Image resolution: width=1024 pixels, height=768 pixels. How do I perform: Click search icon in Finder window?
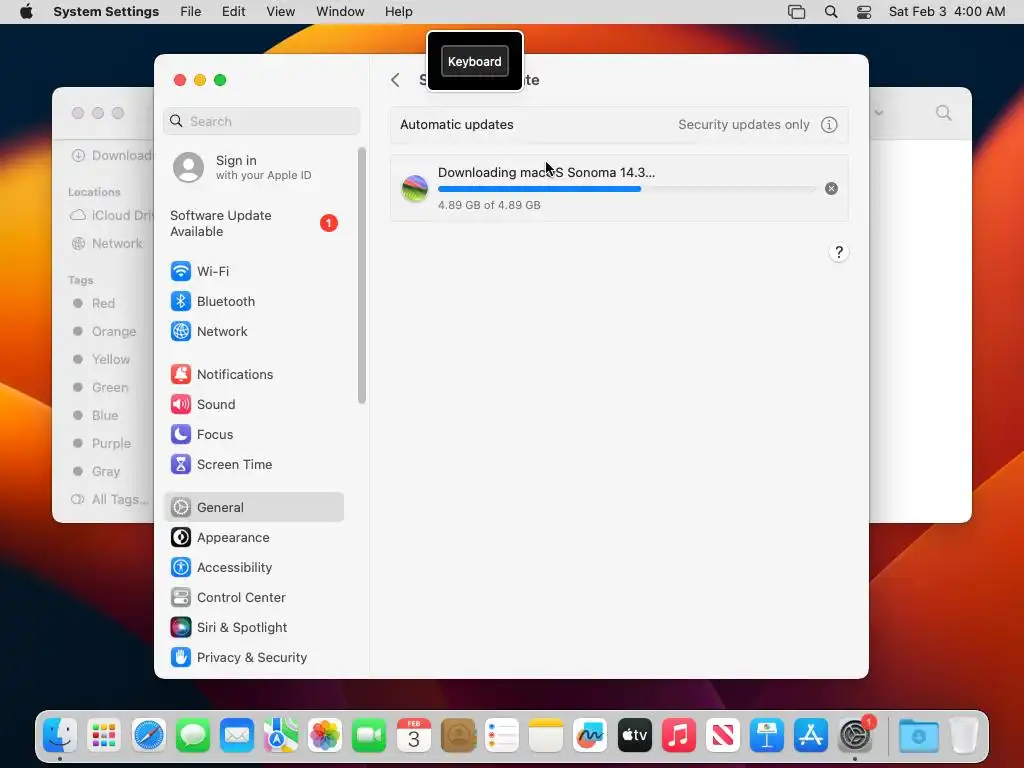pyautogui.click(x=944, y=113)
